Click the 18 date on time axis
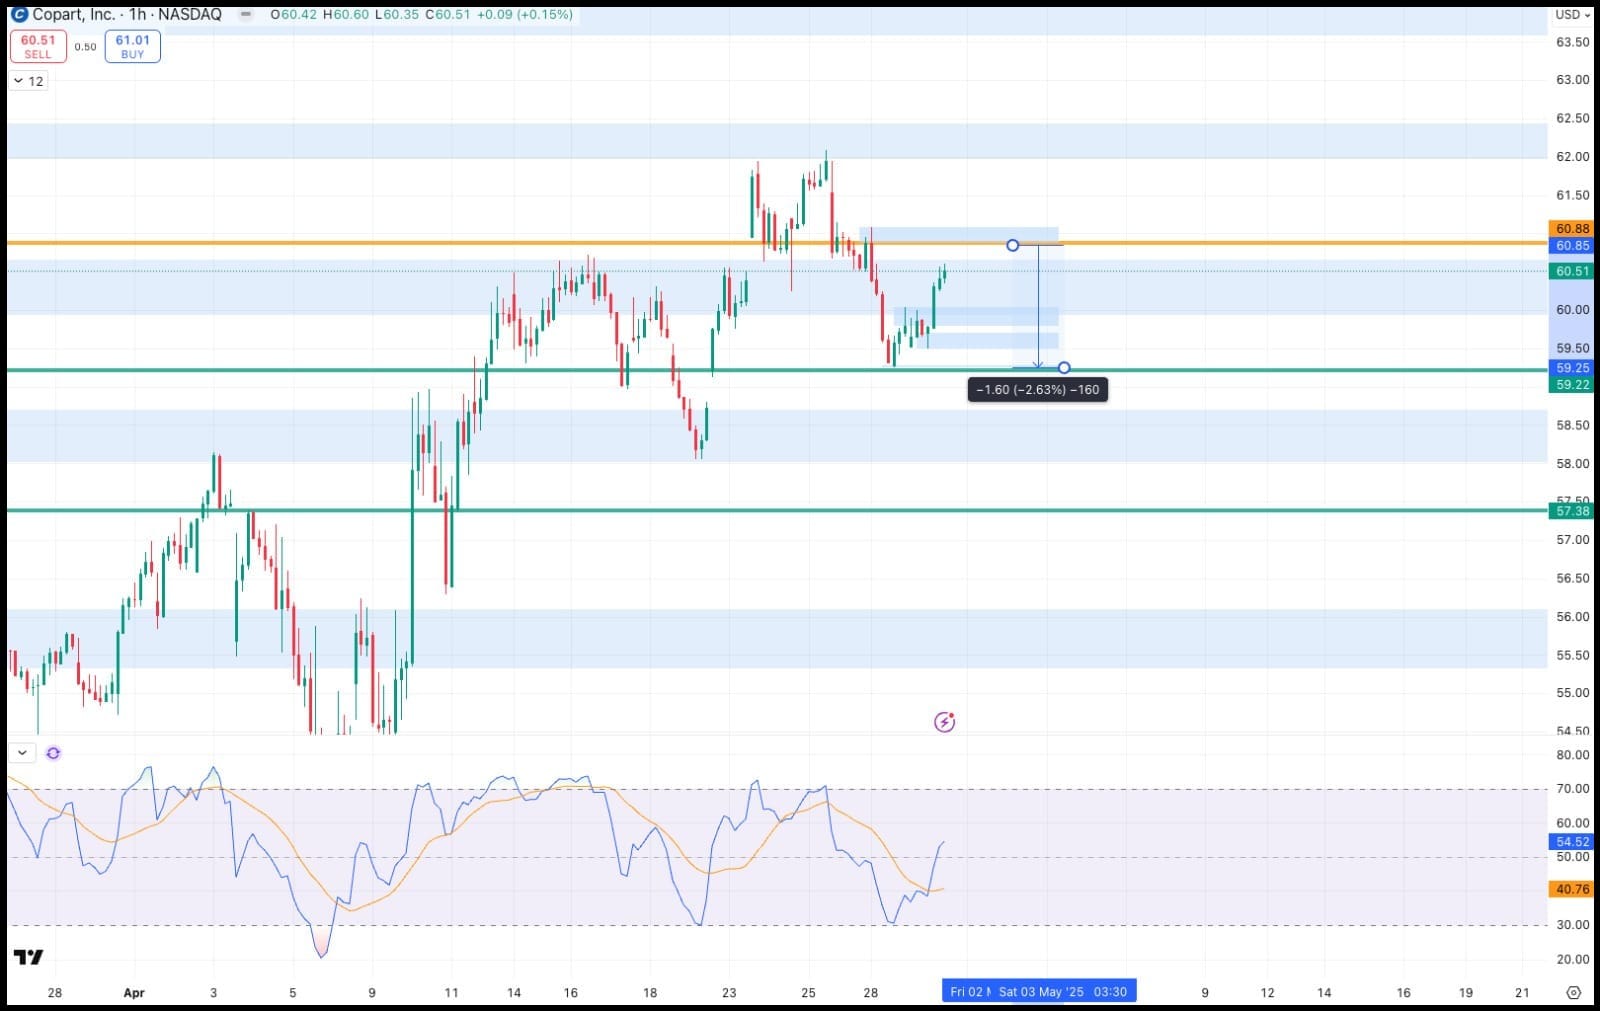Screen dimensions: 1600x1011 [650, 993]
